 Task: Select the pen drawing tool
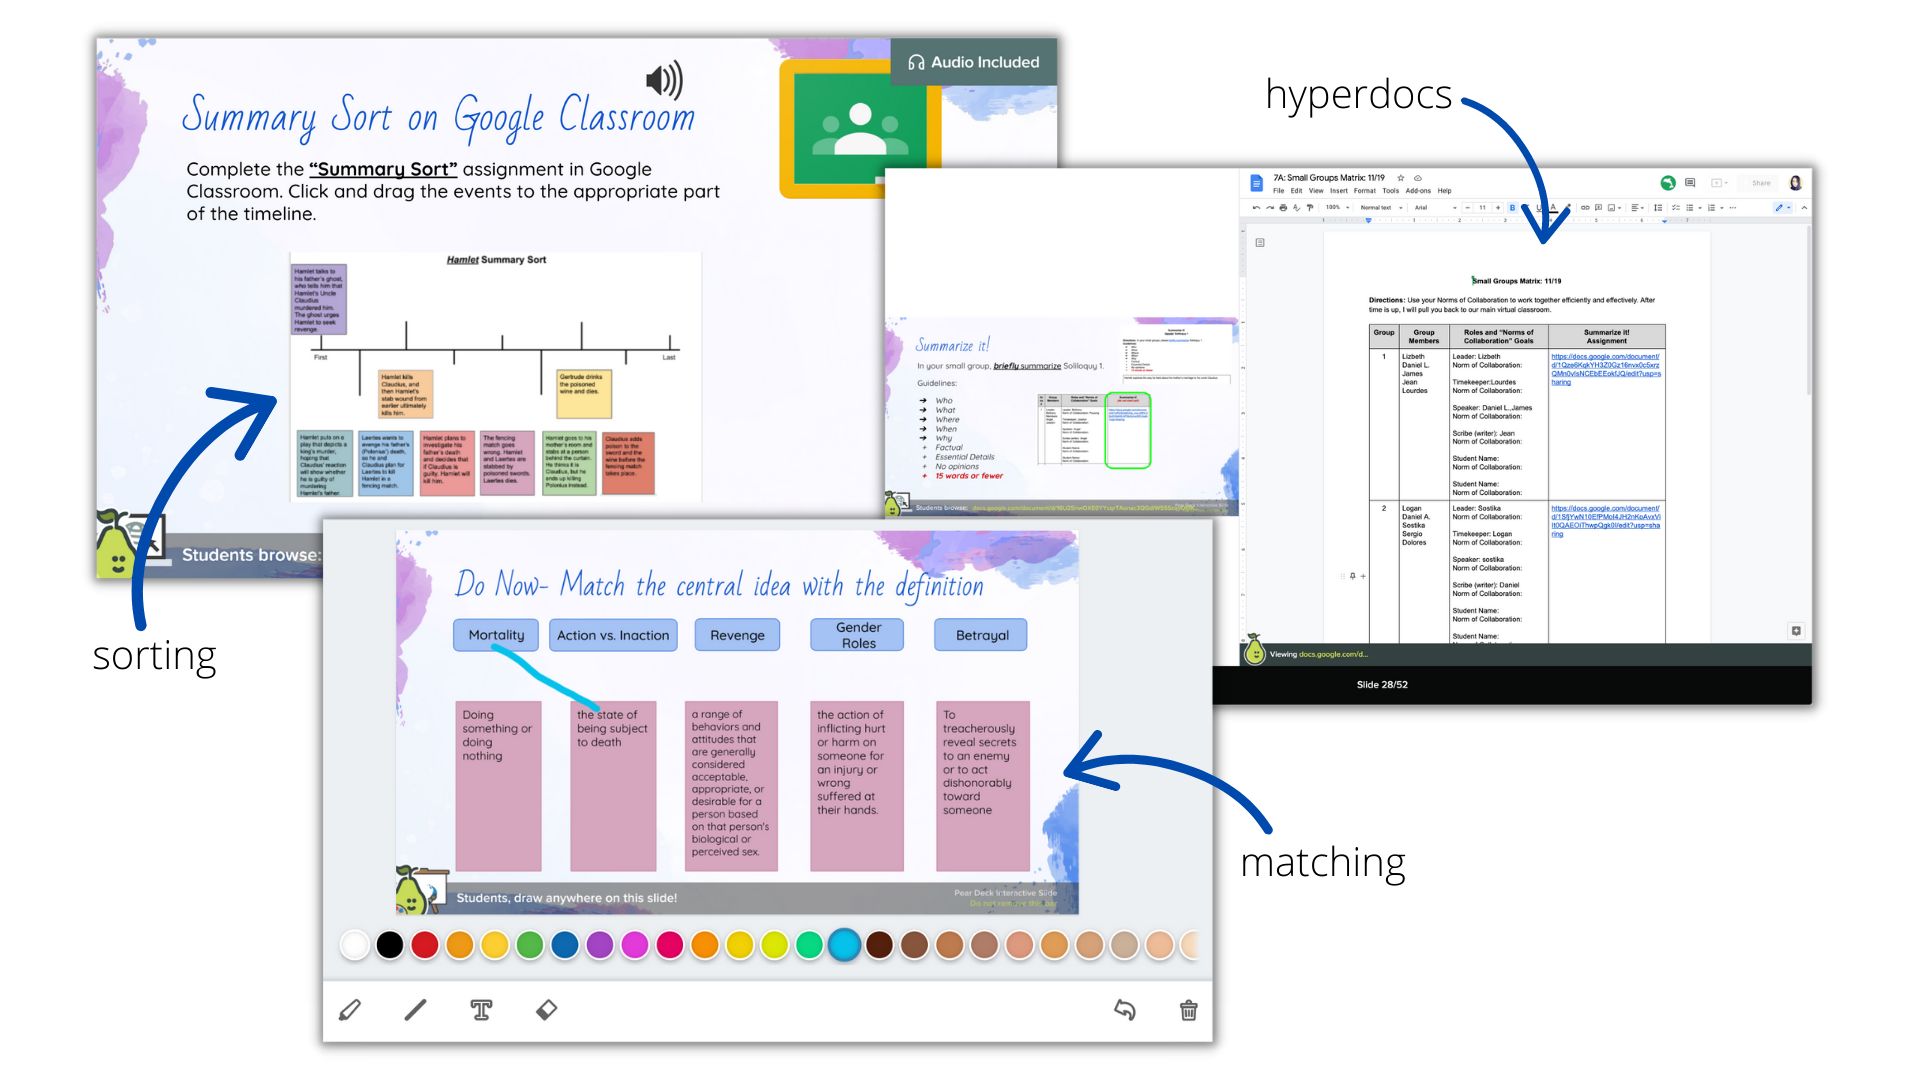pyautogui.click(x=350, y=1010)
